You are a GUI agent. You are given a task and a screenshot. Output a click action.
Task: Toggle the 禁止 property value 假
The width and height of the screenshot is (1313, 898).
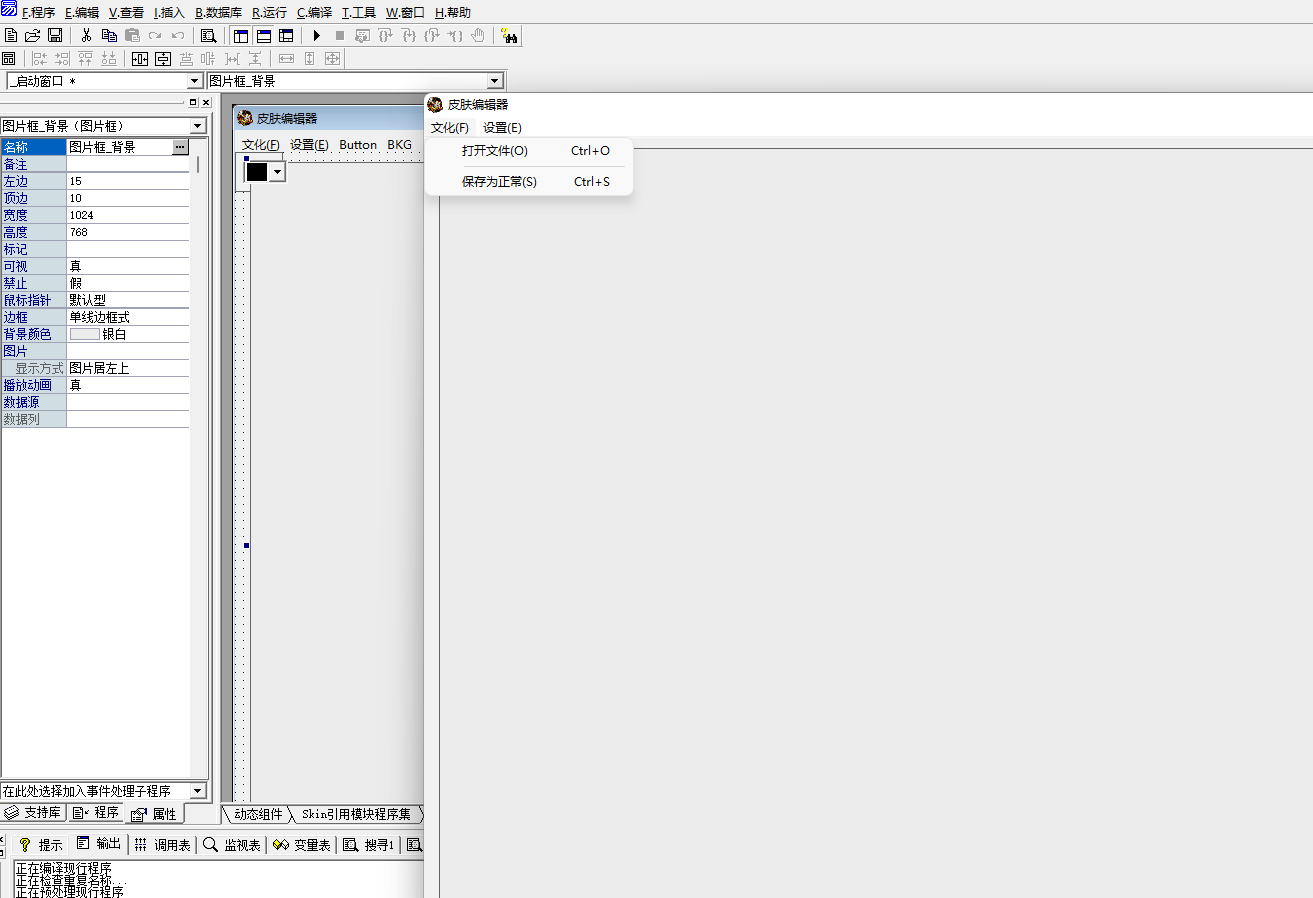(127, 284)
